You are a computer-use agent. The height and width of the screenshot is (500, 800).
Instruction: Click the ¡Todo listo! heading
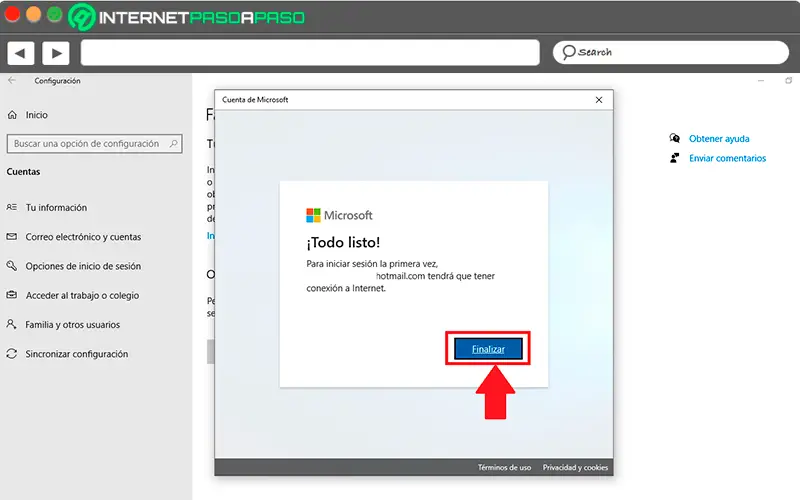coord(343,242)
